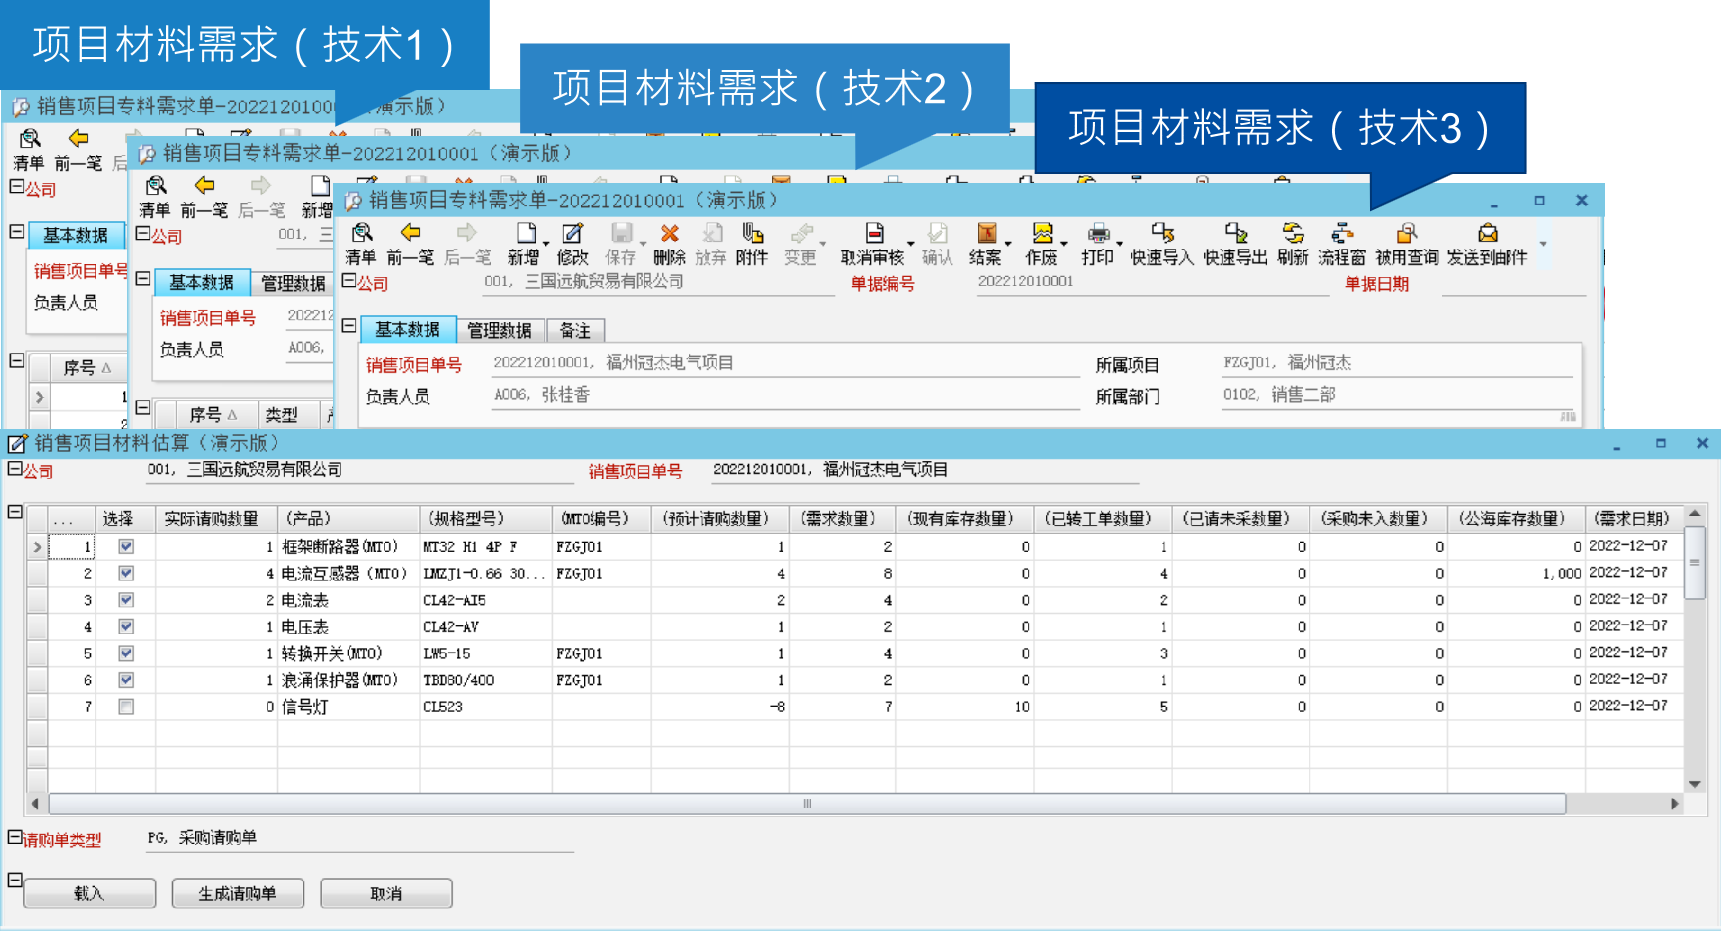Click 所属部门 field 0102, 销售二部
1721x931 pixels.
(1397, 395)
